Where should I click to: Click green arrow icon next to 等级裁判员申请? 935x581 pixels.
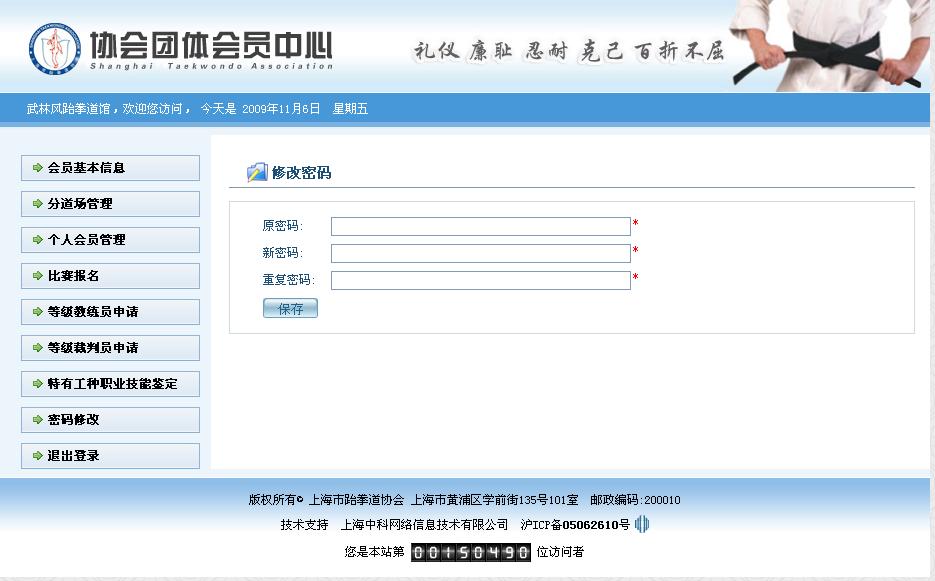(38, 347)
